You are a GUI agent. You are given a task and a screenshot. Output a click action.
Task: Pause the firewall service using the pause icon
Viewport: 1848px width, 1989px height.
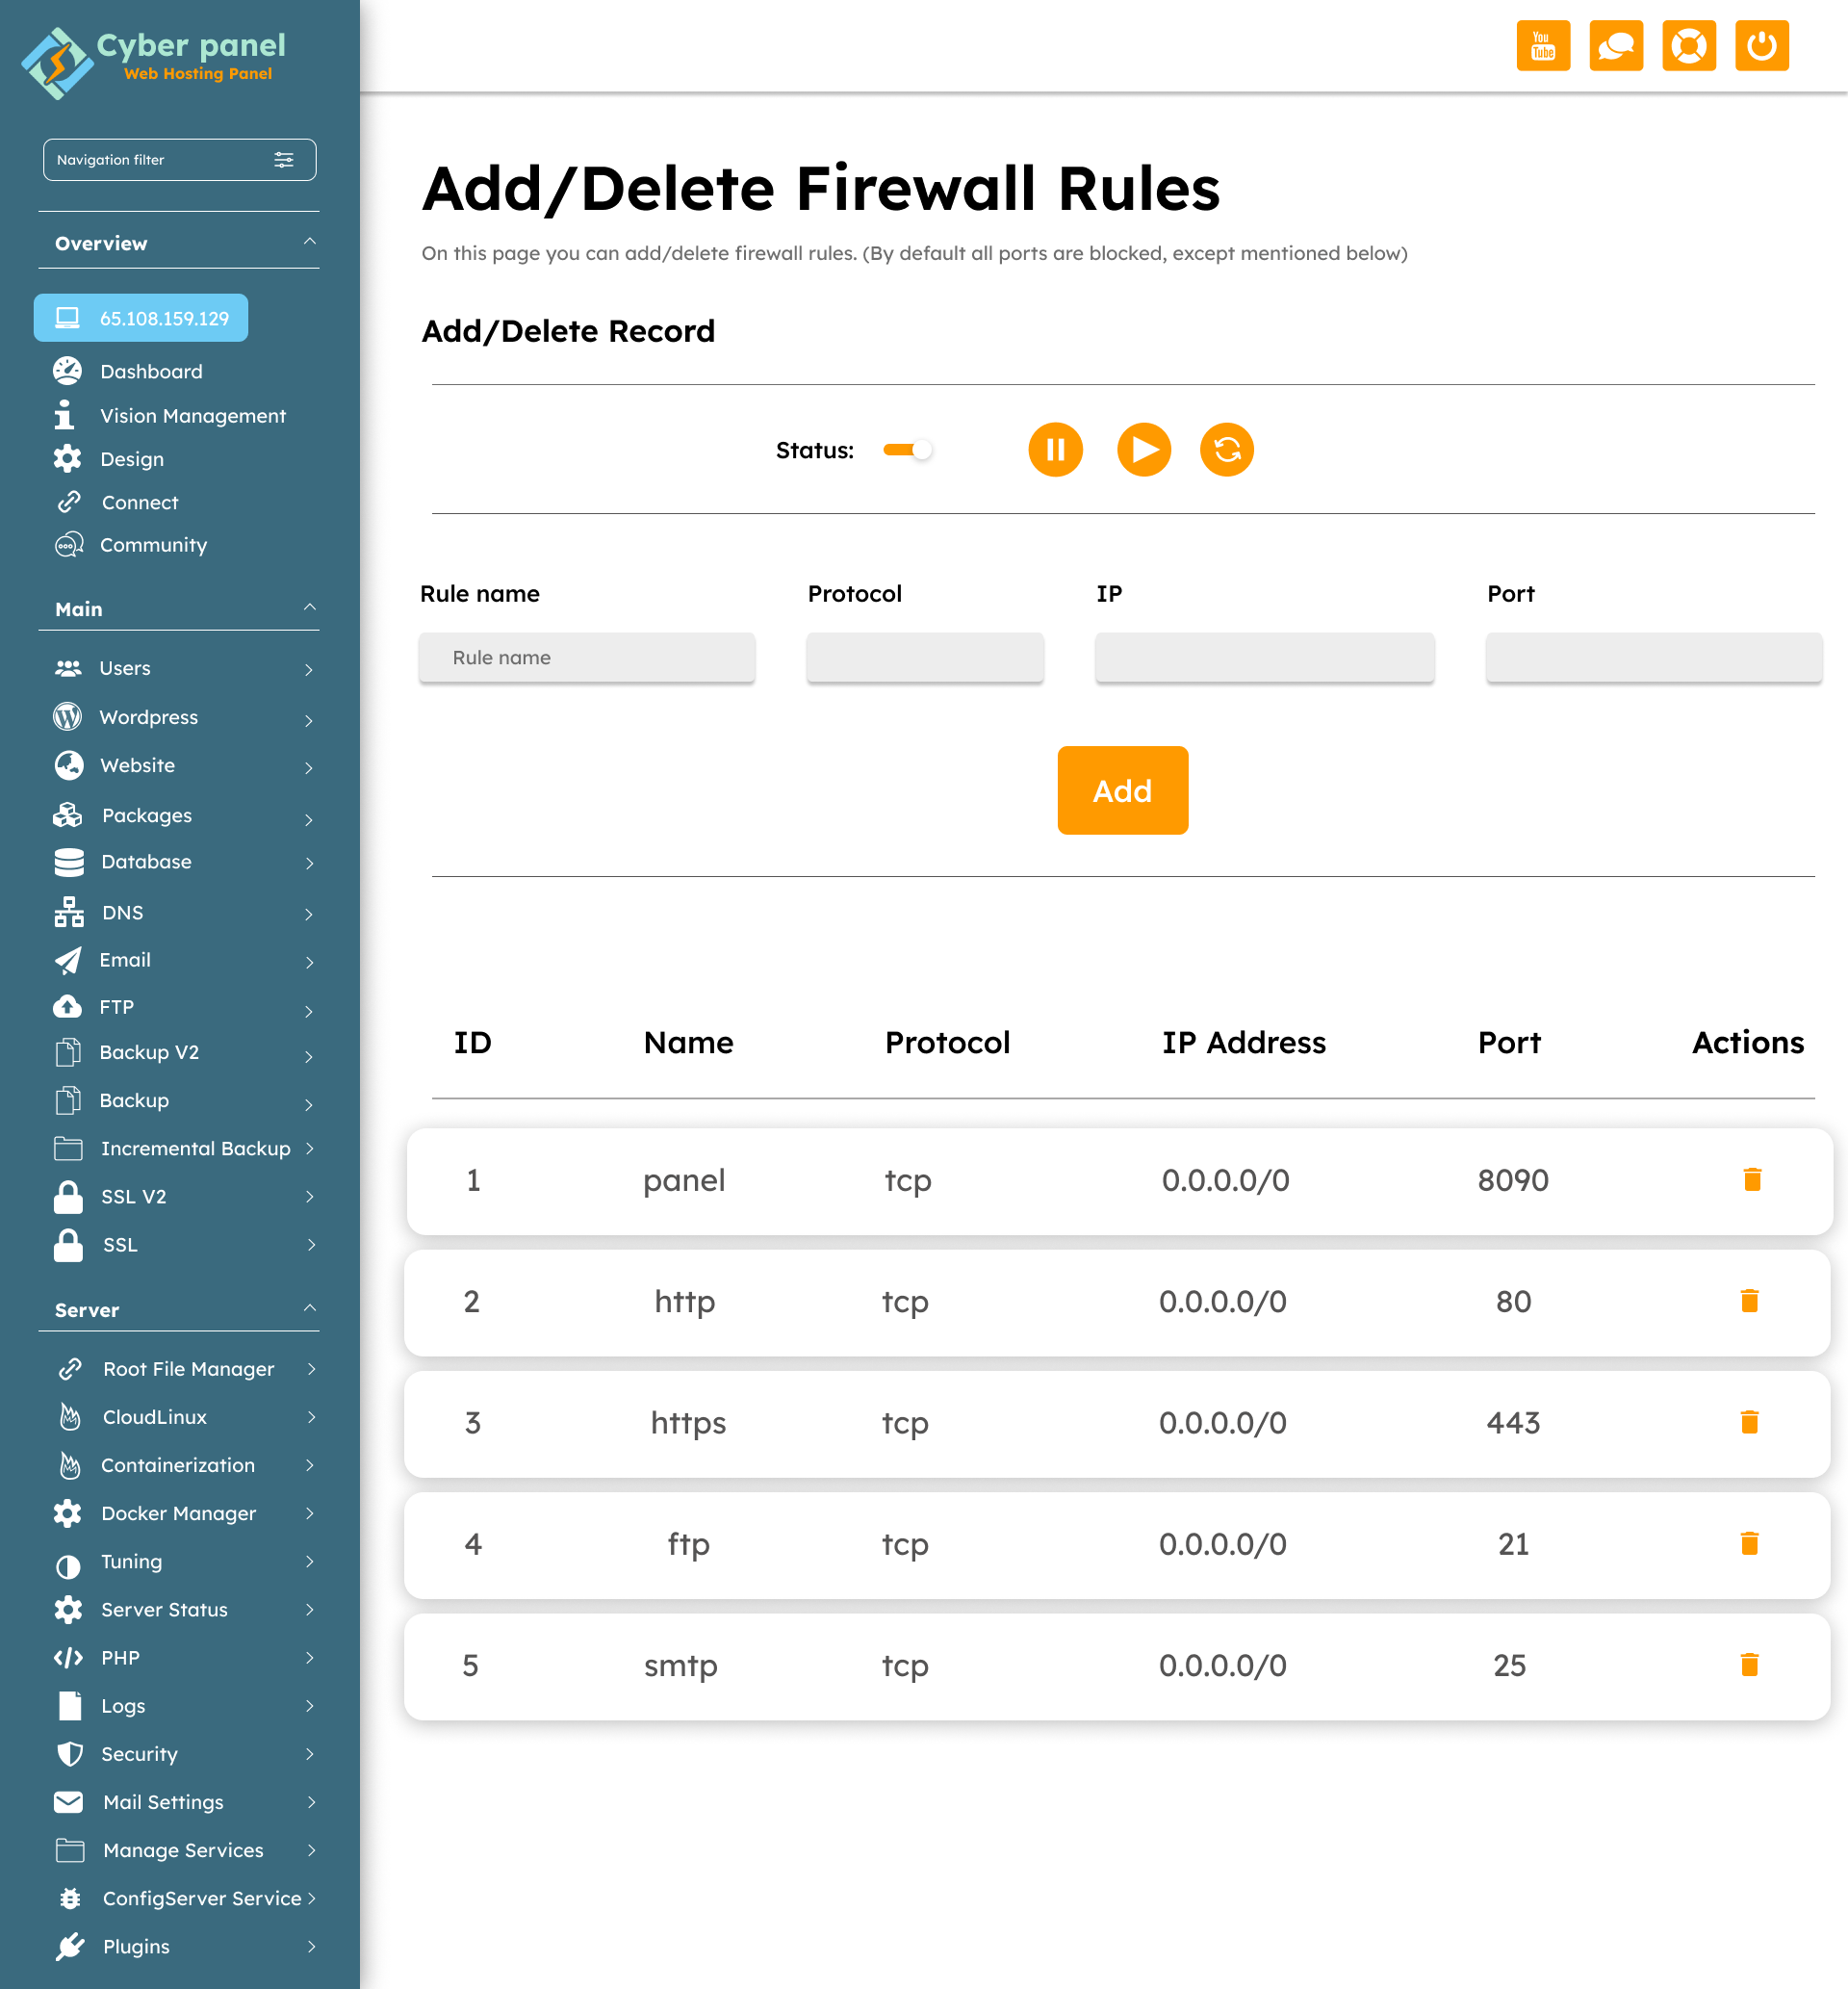point(1055,450)
